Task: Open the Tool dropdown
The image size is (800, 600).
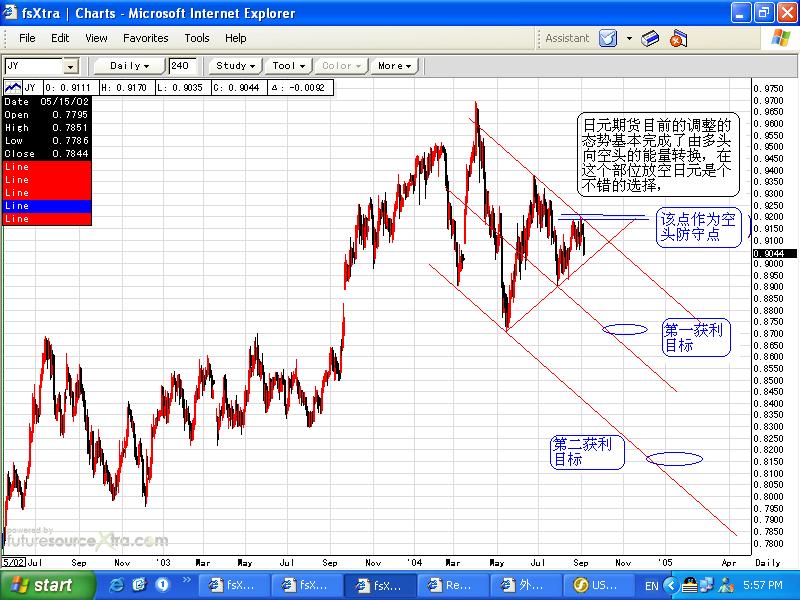Action: [288, 66]
